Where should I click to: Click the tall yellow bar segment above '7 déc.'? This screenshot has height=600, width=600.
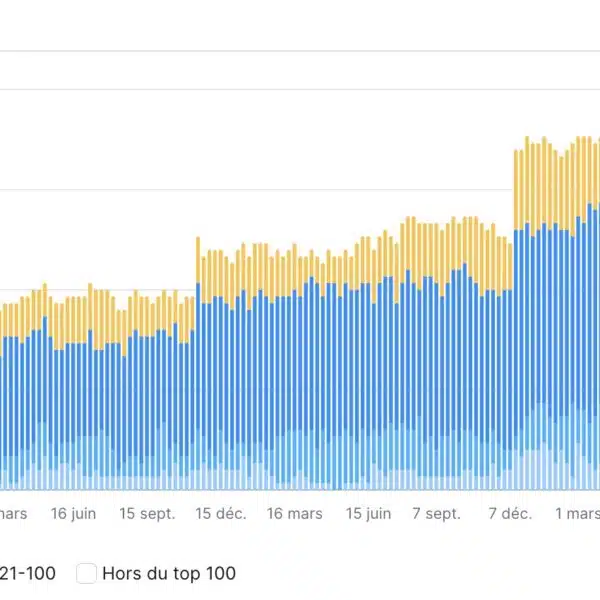[x=516, y=190]
